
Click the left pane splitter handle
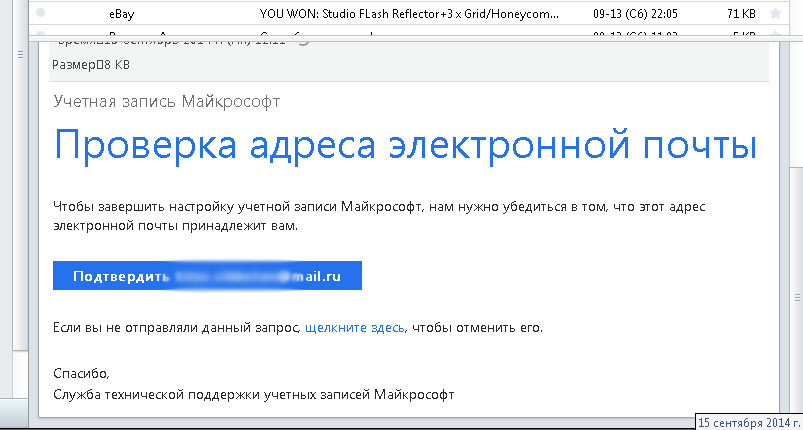20,54
